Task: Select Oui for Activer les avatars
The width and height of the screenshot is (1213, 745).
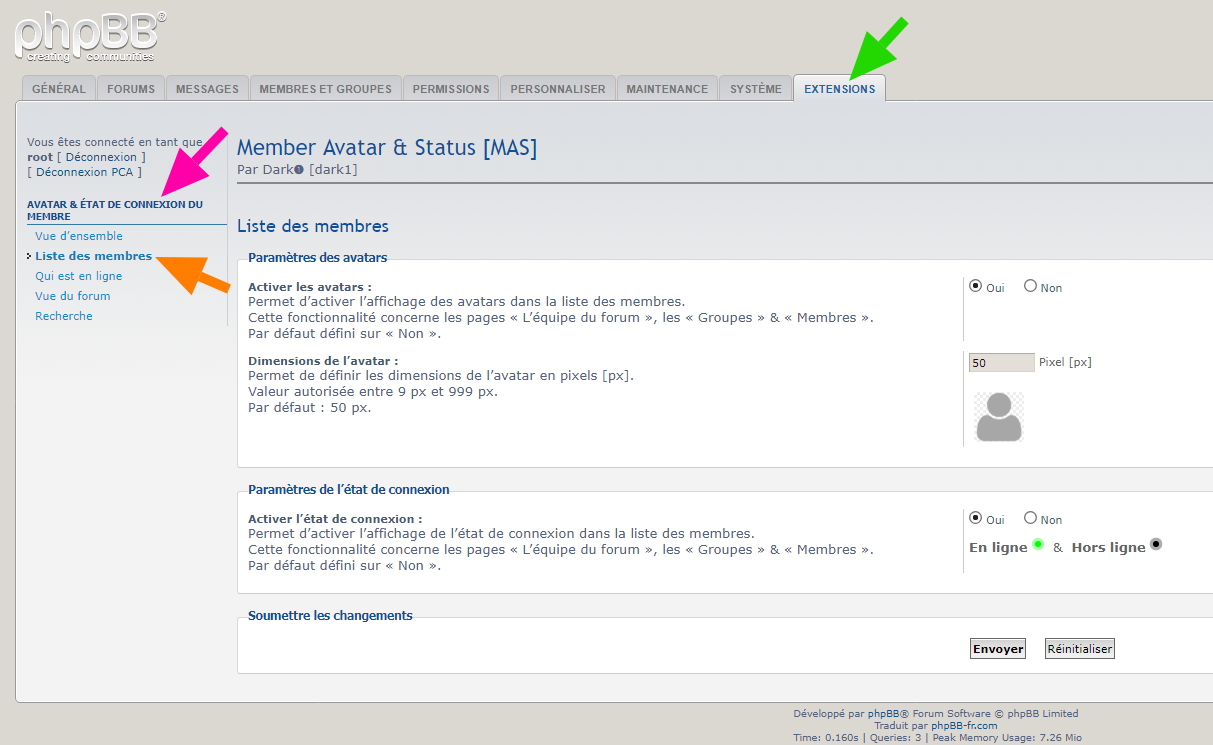Action: click(x=976, y=286)
